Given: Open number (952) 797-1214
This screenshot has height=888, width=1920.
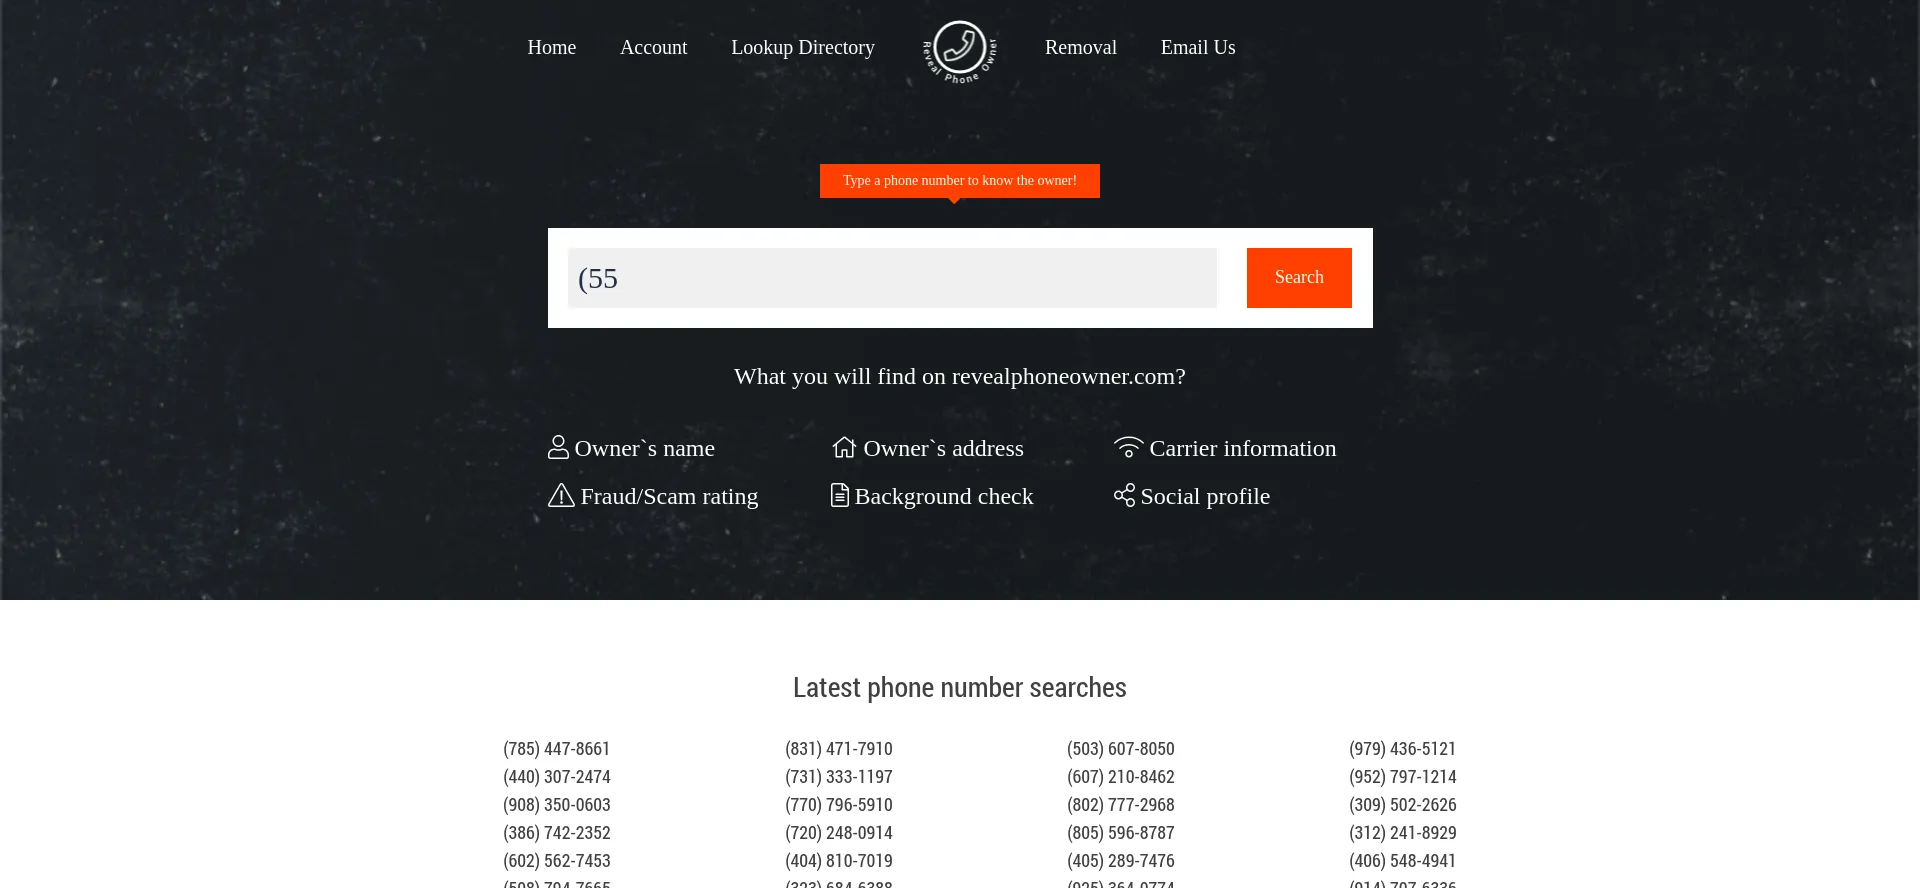Looking at the screenshot, I should click(1403, 777).
